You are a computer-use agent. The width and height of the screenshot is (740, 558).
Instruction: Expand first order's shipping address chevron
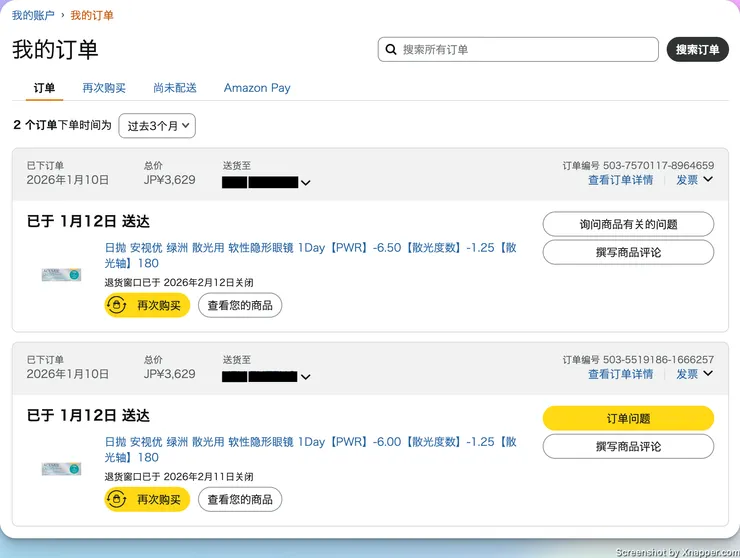pos(305,183)
